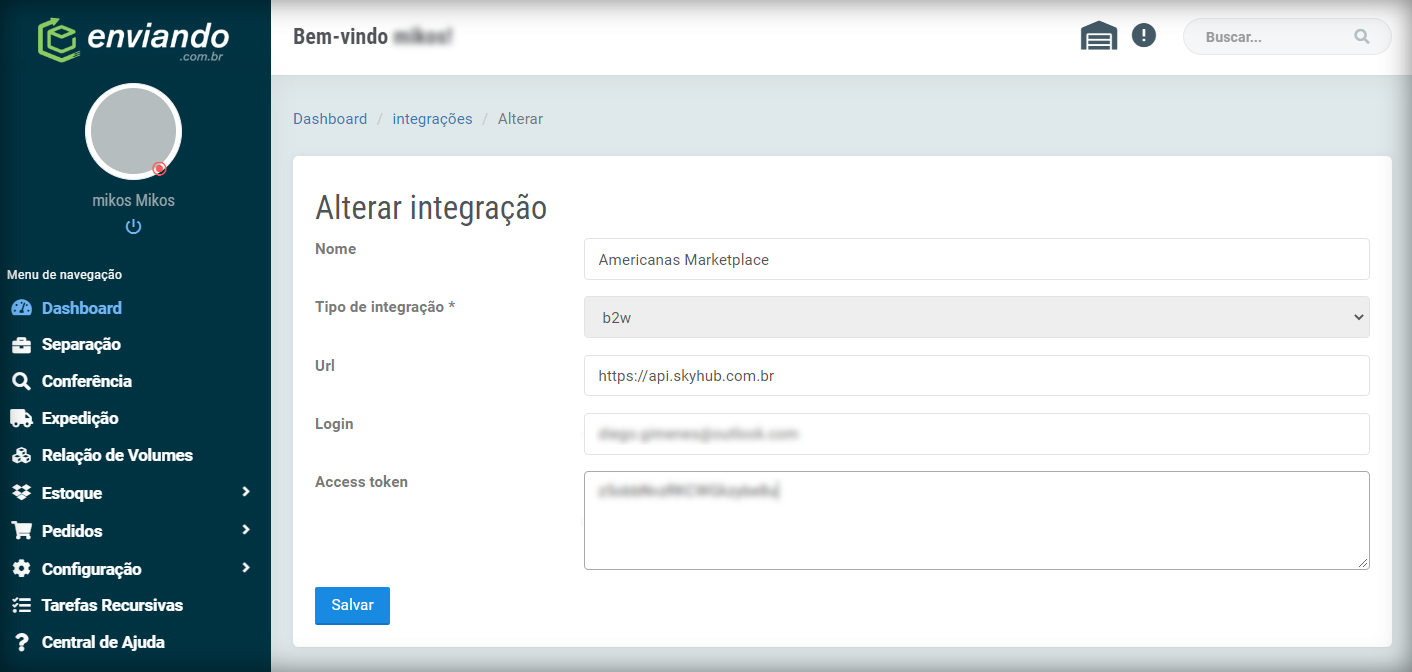Click the Alterar breadcrumb text
Image resolution: width=1412 pixels, height=672 pixels.
520,118
